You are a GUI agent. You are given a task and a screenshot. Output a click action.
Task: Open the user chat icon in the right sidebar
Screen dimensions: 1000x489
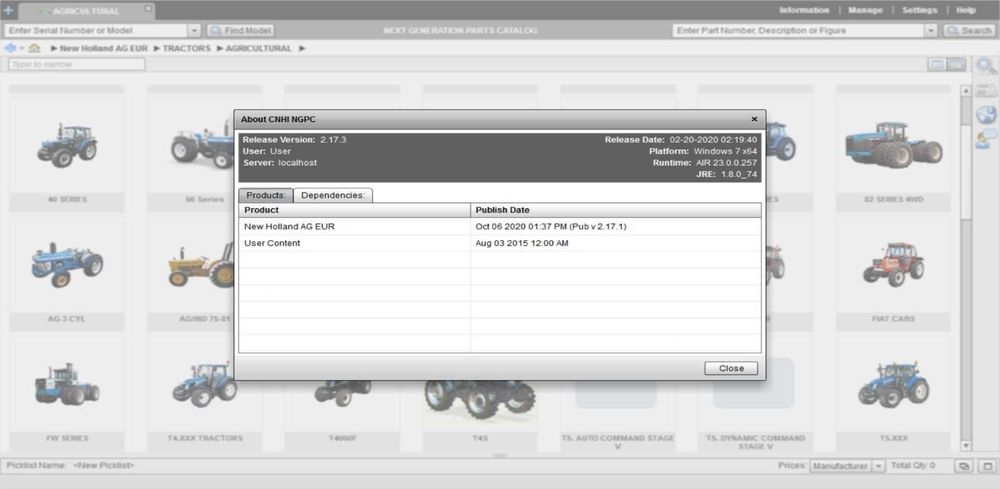[986, 138]
